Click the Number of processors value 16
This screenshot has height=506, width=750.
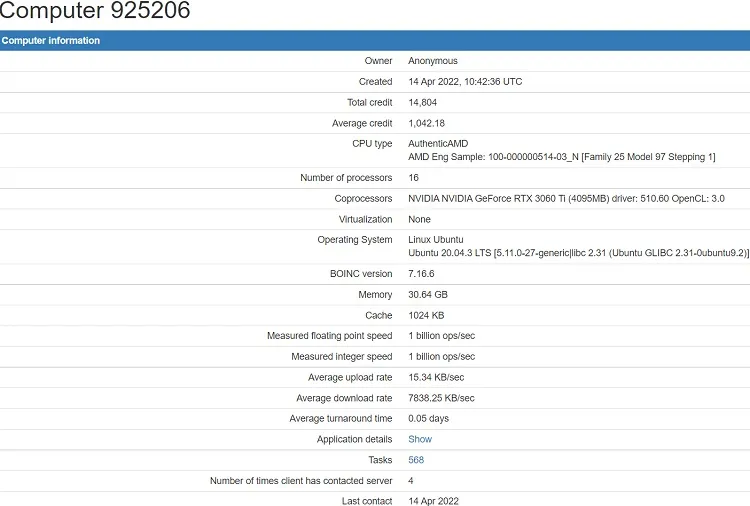pos(413,177)
